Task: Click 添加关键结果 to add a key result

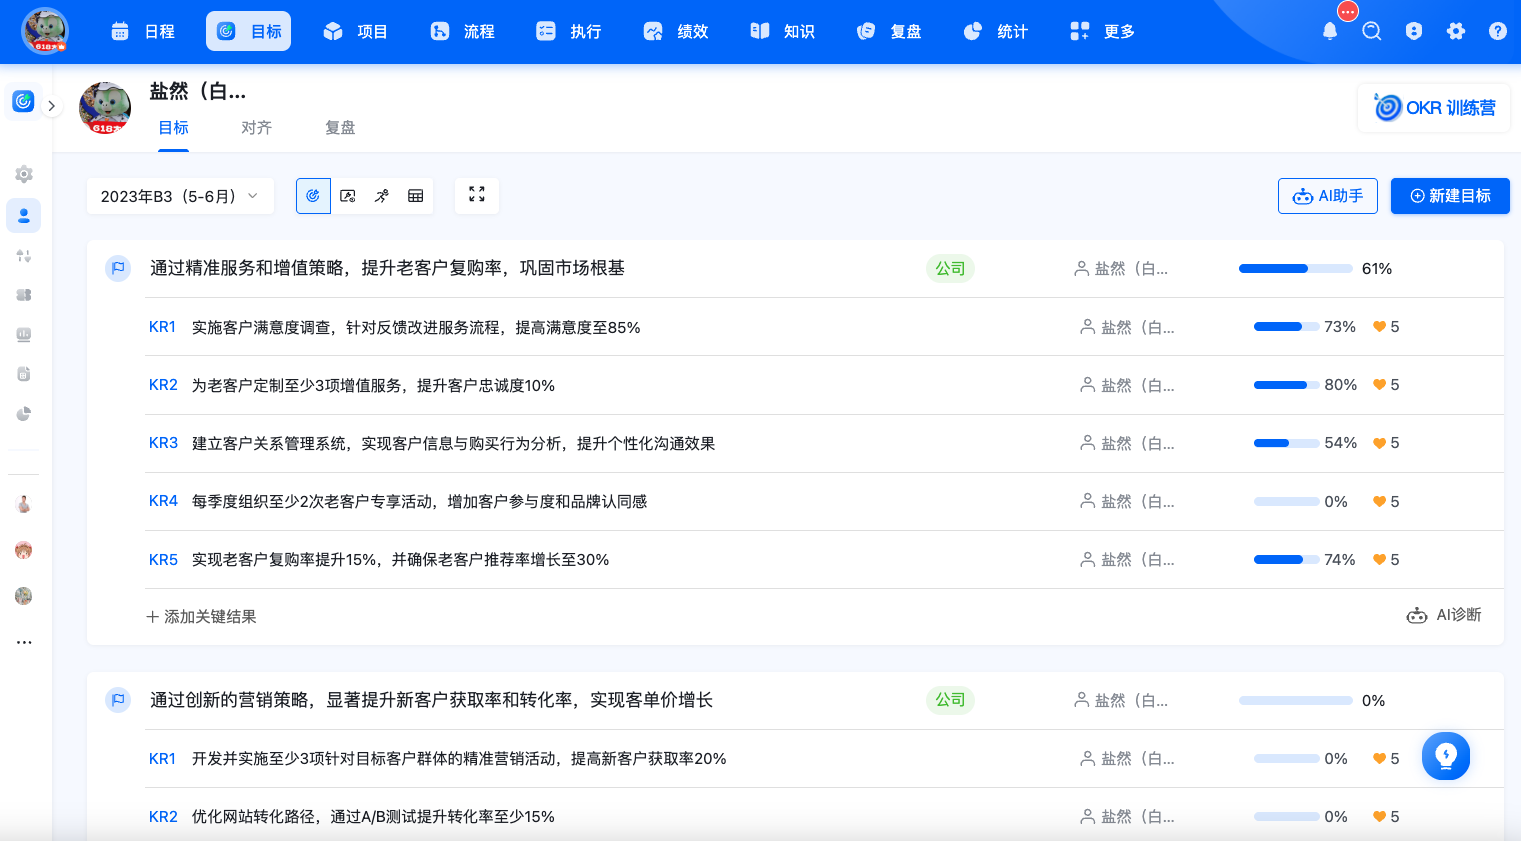Action: [201, 617]
